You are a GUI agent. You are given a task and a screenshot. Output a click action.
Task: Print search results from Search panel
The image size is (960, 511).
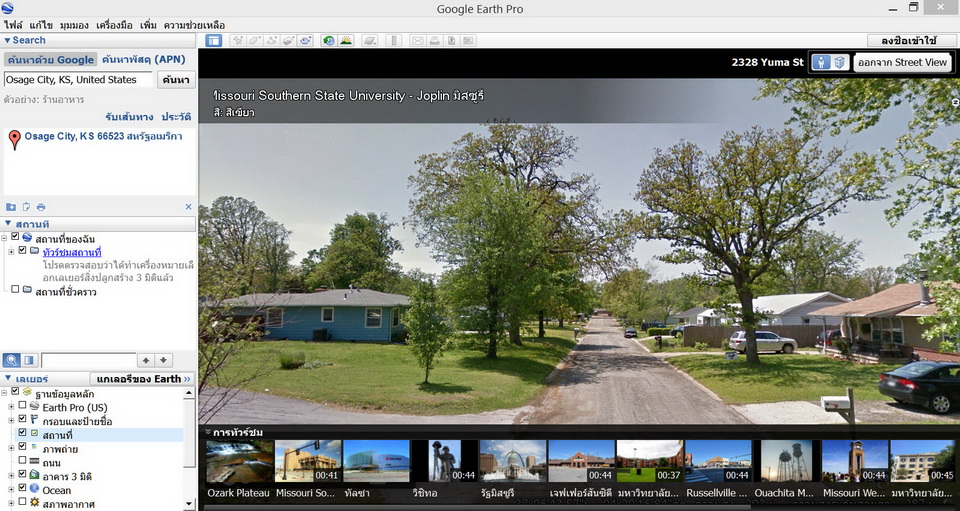coord(41,207)
